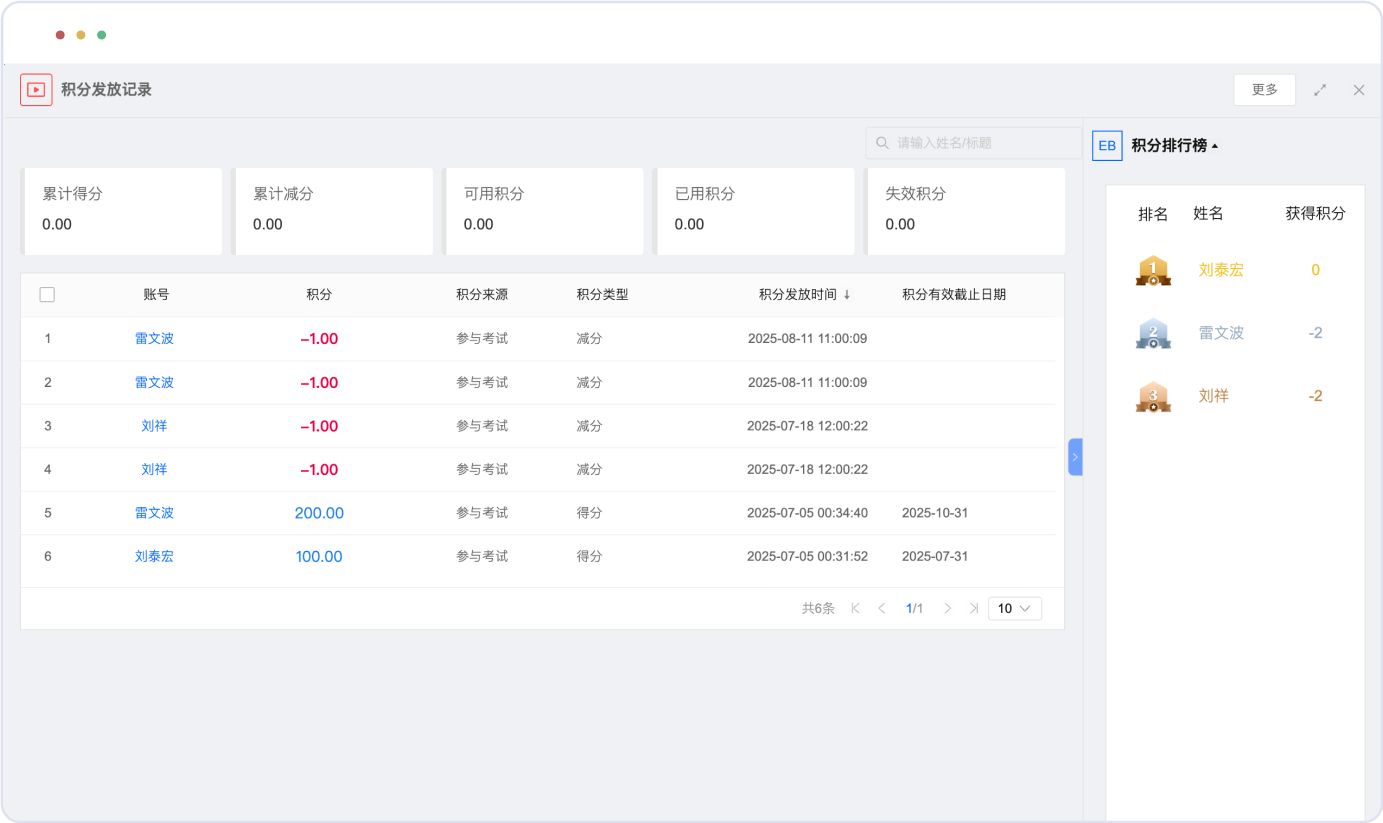Expand the 积分排行榜 dropdown title
The image size is (1383, 823).
1174,146
